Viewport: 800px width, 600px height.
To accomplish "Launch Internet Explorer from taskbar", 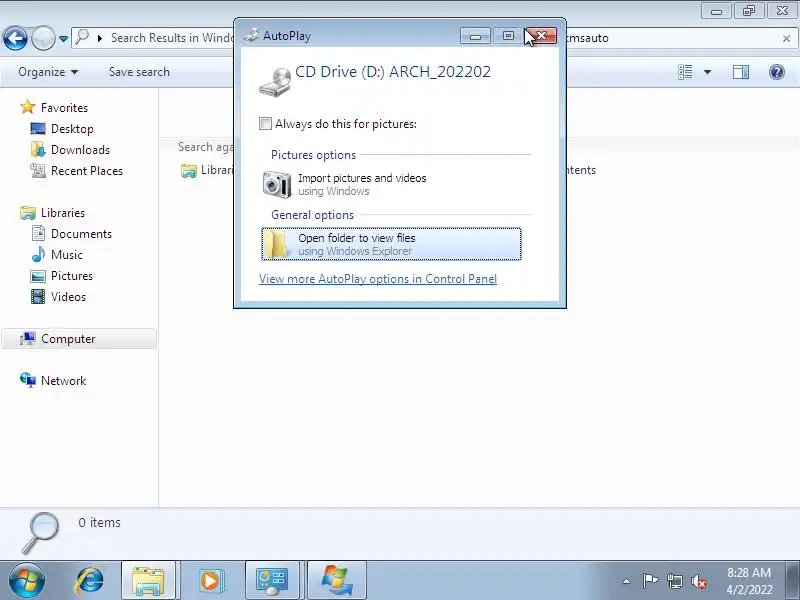I will tap(90, 581).
